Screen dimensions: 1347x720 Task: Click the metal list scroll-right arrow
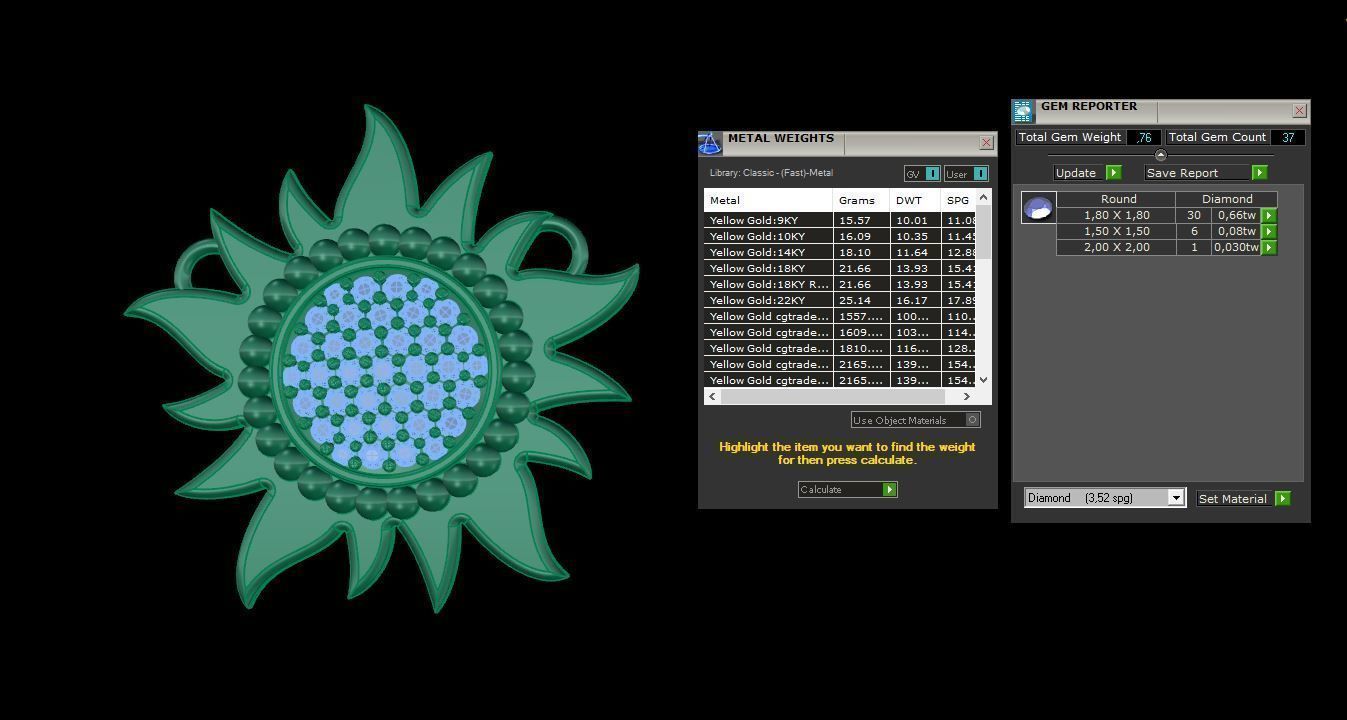(x=966, y=396)
